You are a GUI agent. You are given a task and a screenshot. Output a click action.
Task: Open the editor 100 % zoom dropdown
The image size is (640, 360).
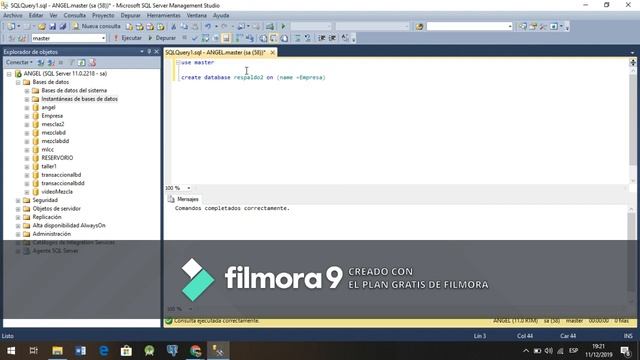189,188
